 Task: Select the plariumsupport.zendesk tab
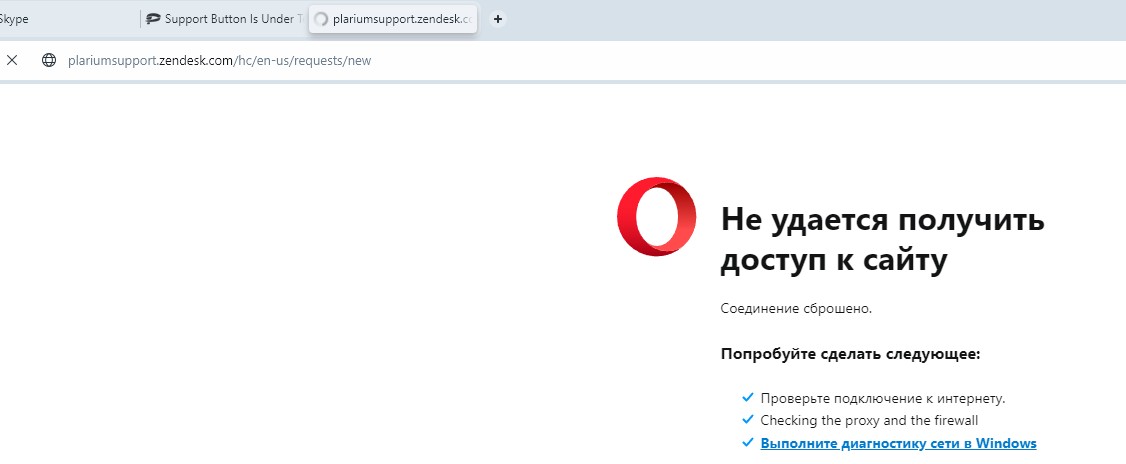(x=393, y=19)
